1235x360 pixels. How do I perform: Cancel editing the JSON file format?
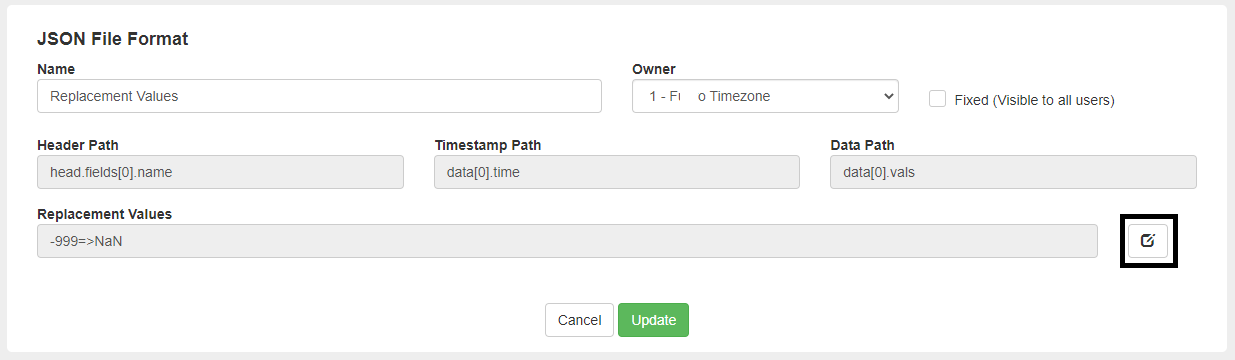pos(579,320)
